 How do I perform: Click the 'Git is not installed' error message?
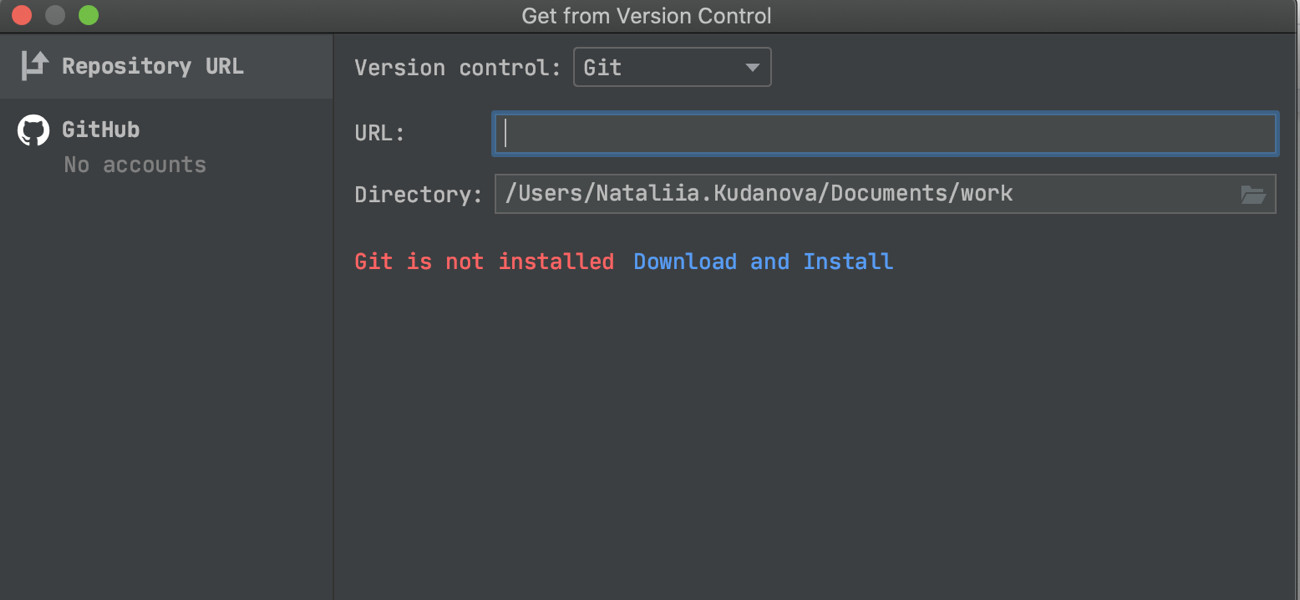tap(484, 262)
